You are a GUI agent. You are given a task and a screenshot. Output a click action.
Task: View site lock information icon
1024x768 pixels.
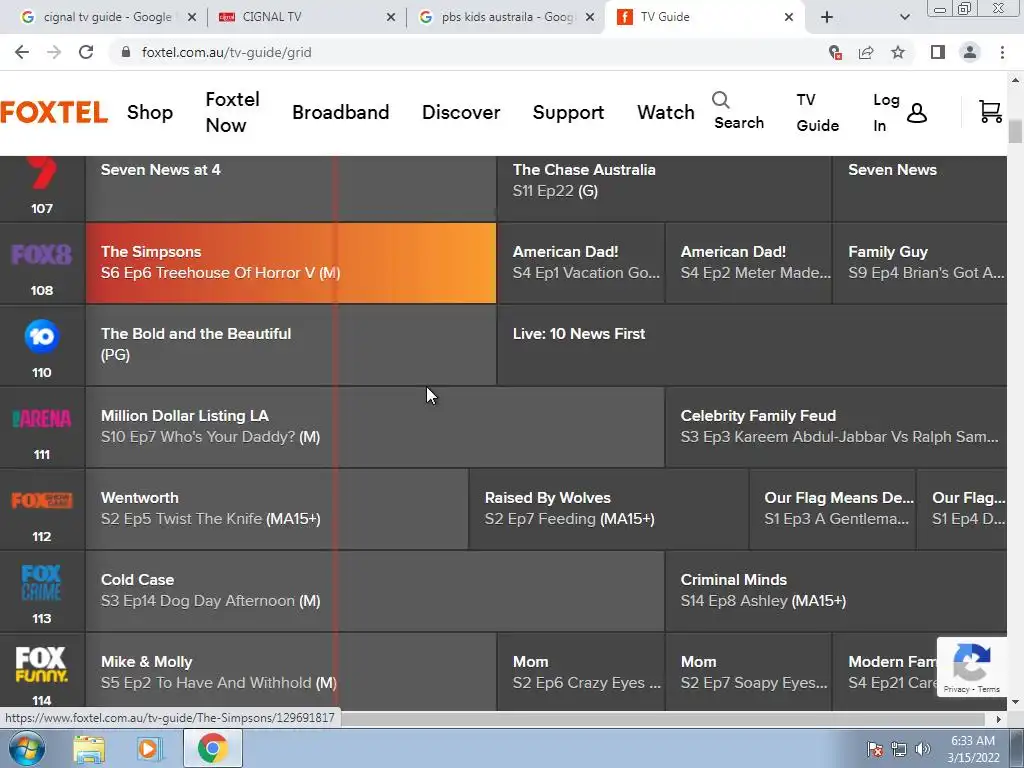[x=126, y=52]
